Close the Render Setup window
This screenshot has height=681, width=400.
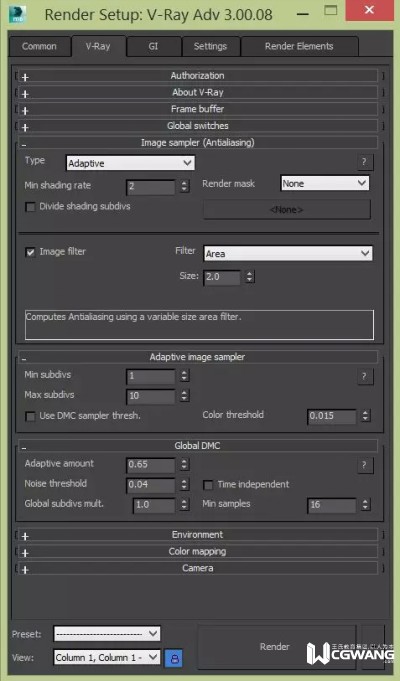pyautogui.click(x=370, y=10)
